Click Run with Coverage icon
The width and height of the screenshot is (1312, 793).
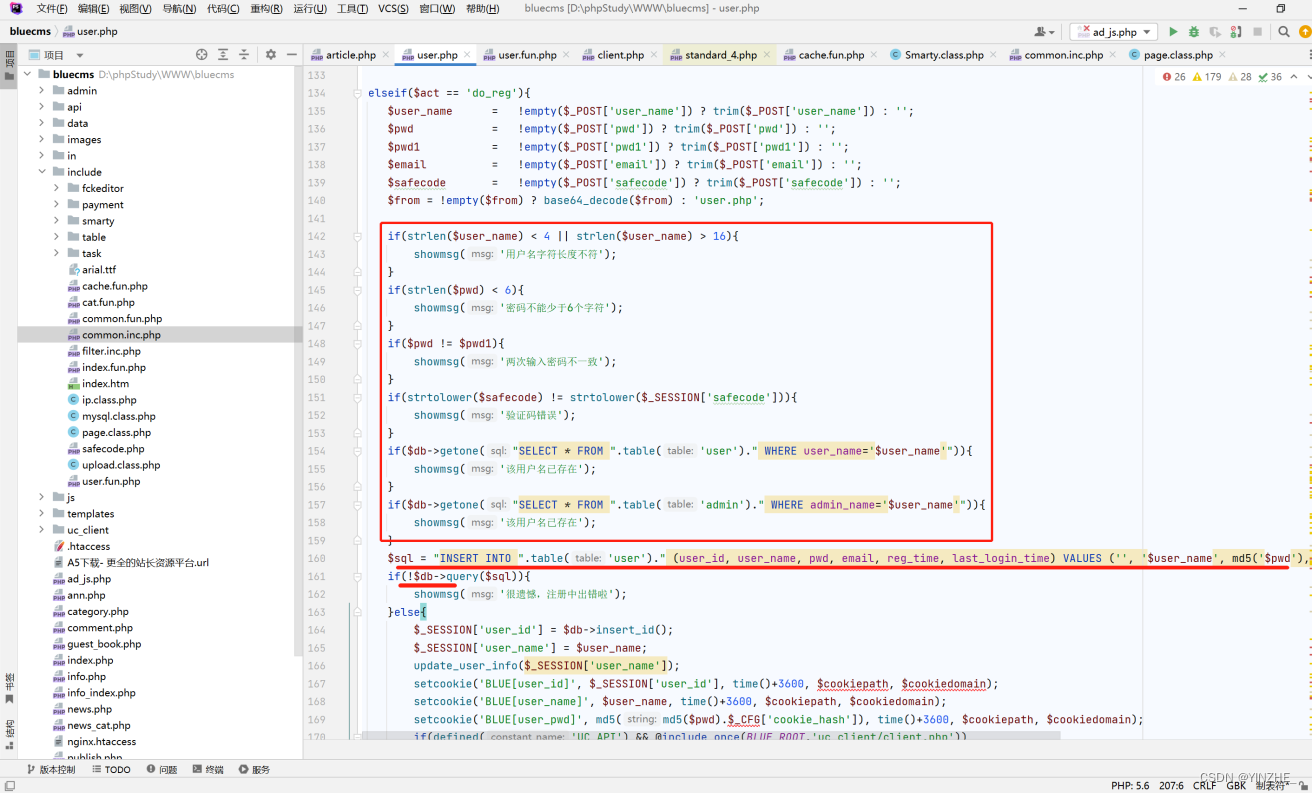coord(1214,32)
